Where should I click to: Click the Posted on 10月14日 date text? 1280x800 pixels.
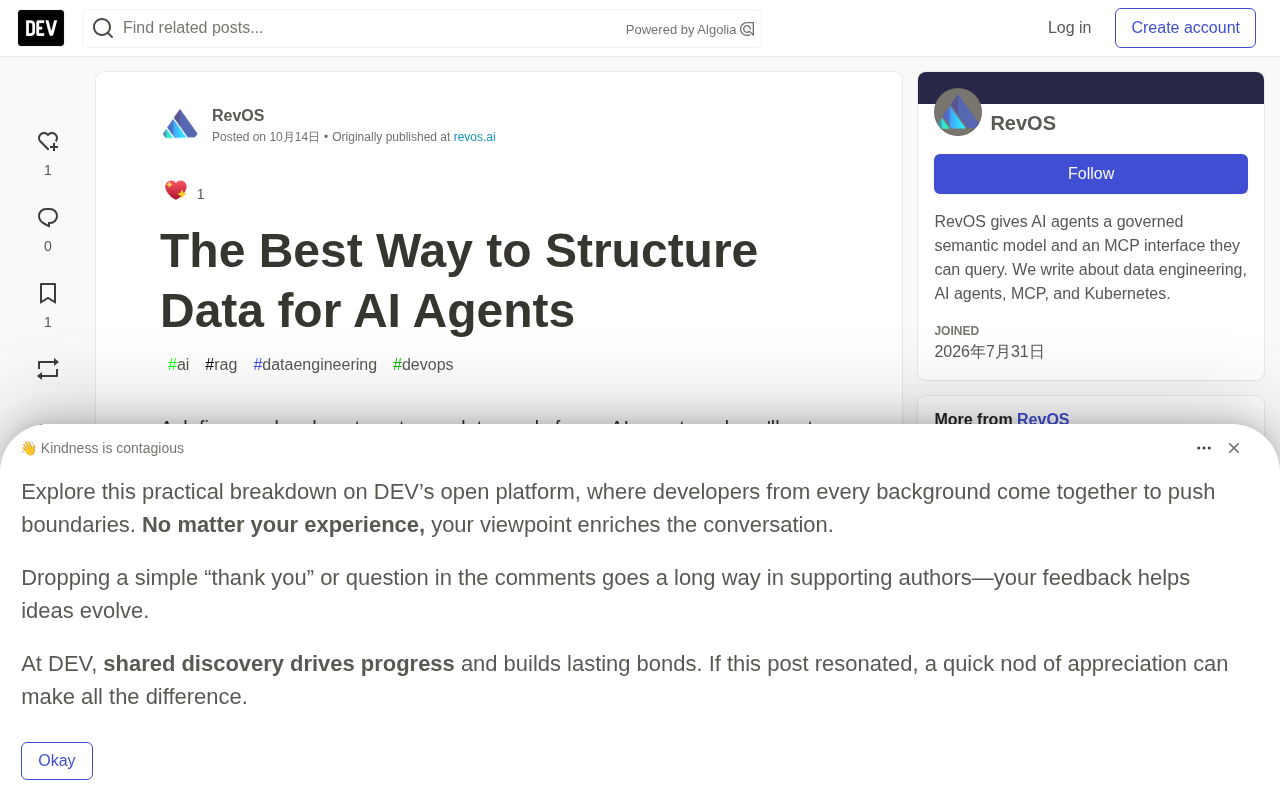(x=266, y=137)
